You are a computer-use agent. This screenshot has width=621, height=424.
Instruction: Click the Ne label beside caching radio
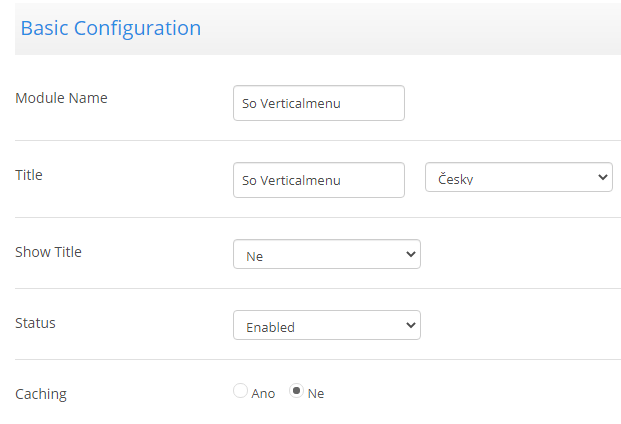[x=316, y=394]
